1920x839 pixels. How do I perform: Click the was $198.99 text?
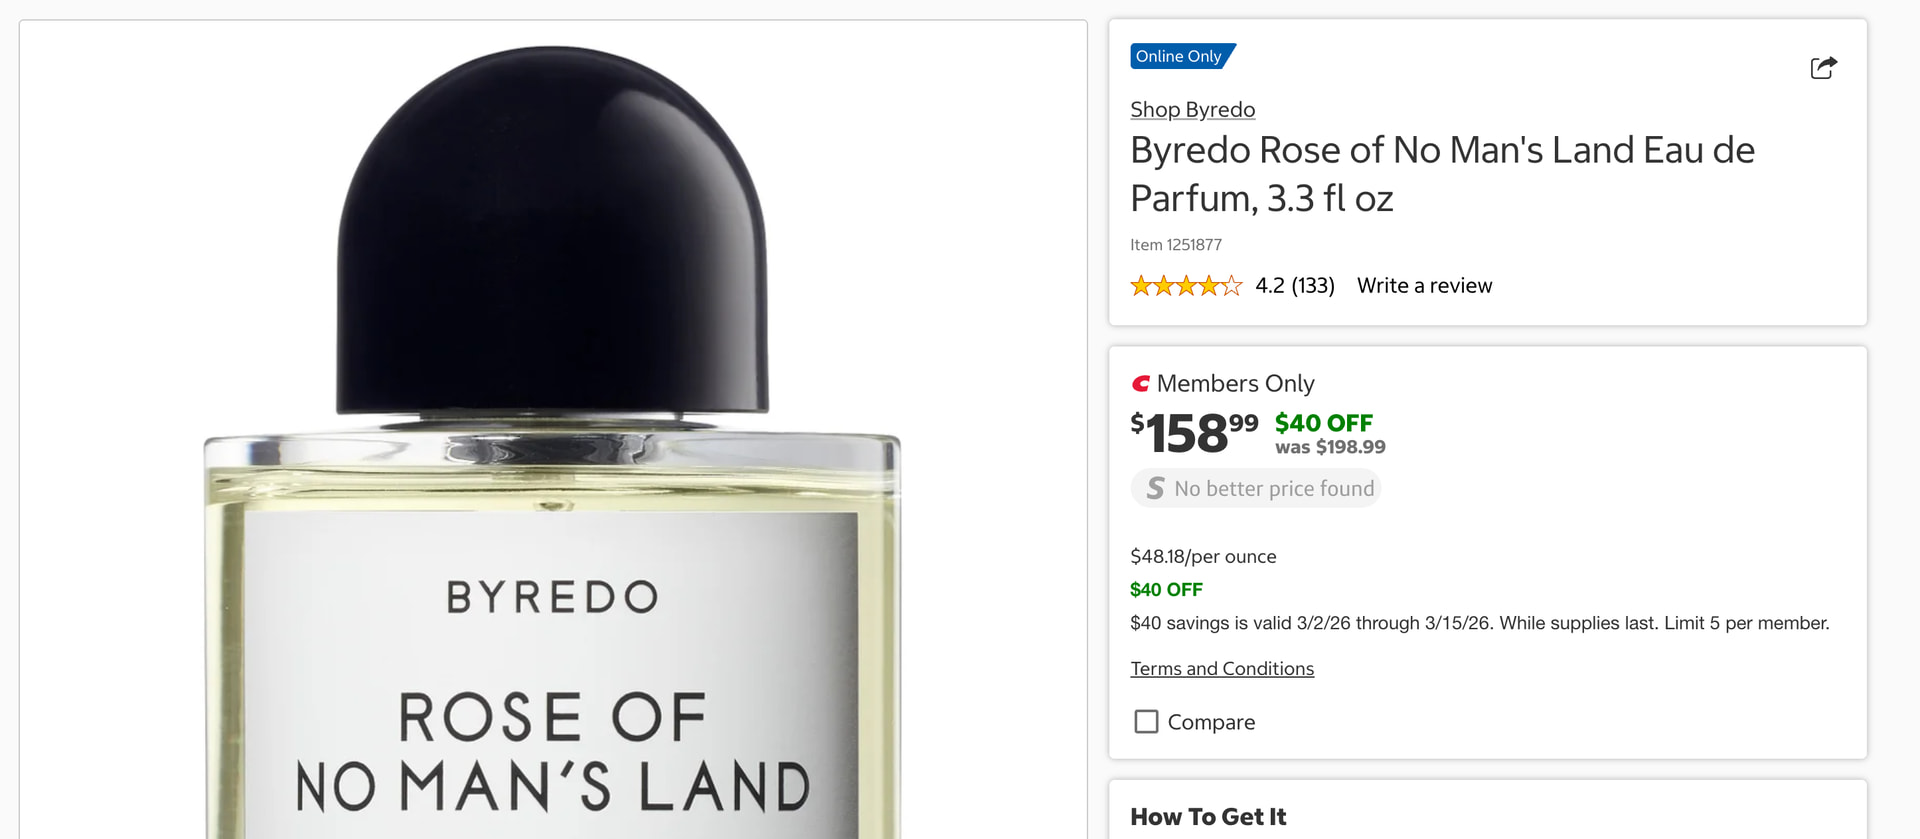(x=1330, y=447)
